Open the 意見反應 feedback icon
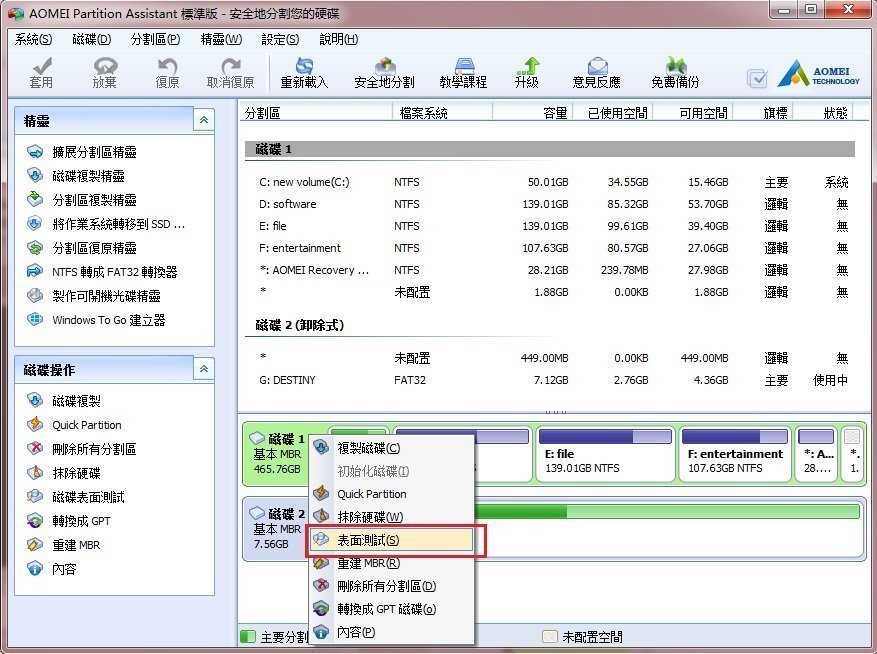877x654 pixels. 597,73
